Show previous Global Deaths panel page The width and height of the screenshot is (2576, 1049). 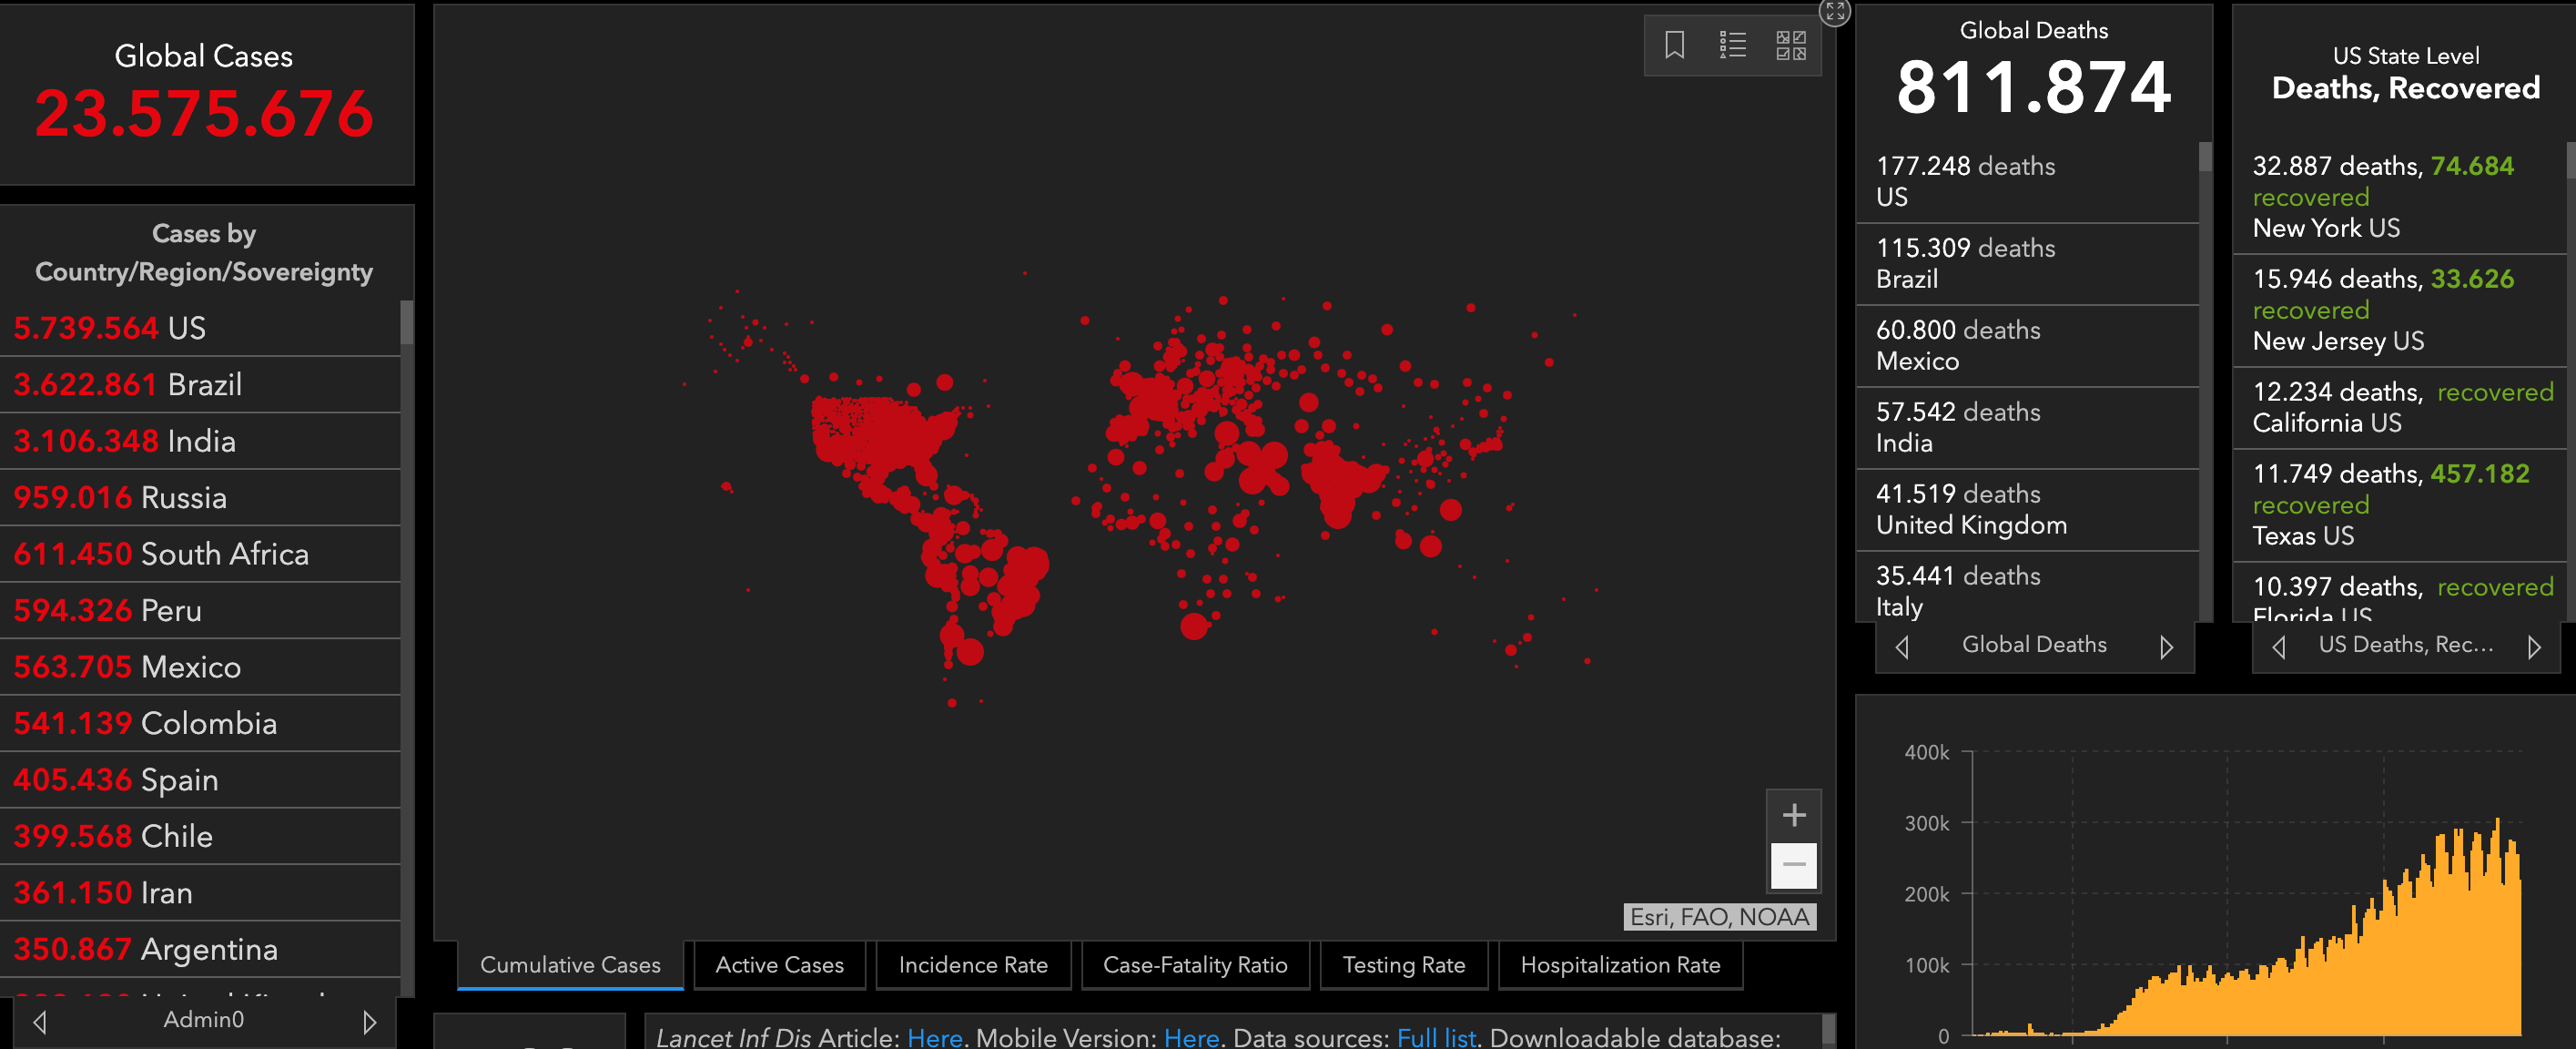click(1902, 647)
